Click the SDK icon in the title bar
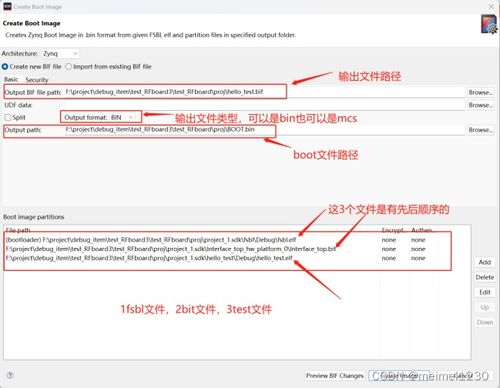 point(7,6)
